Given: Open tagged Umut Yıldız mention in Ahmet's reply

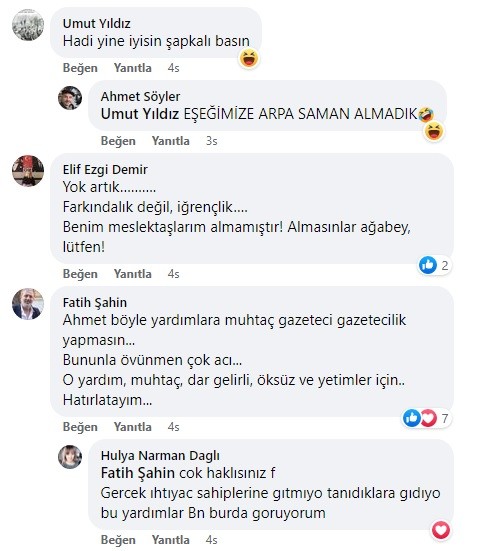Looking at the screenshot, I should coord(140,114).
